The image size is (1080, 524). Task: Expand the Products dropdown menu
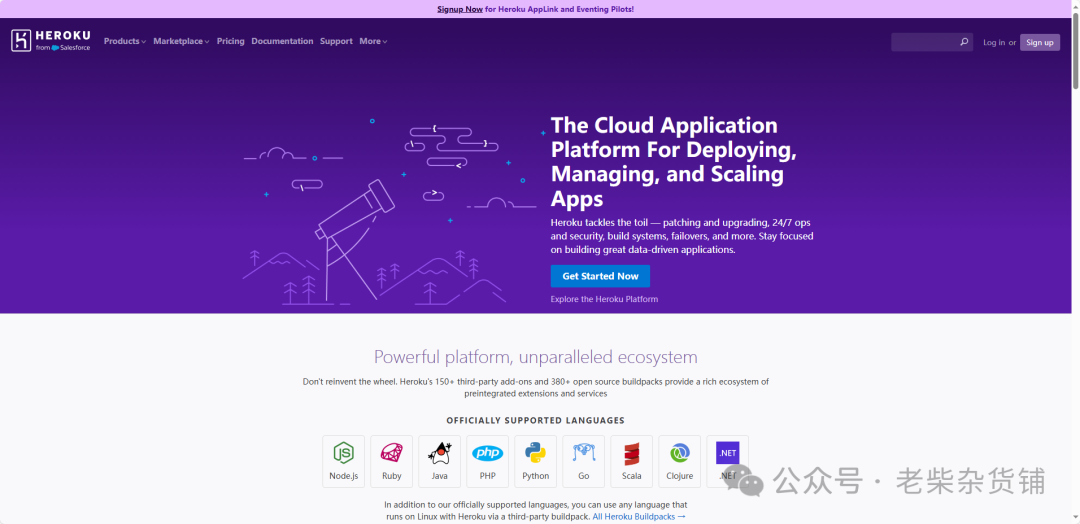click(x=125, y=41)
